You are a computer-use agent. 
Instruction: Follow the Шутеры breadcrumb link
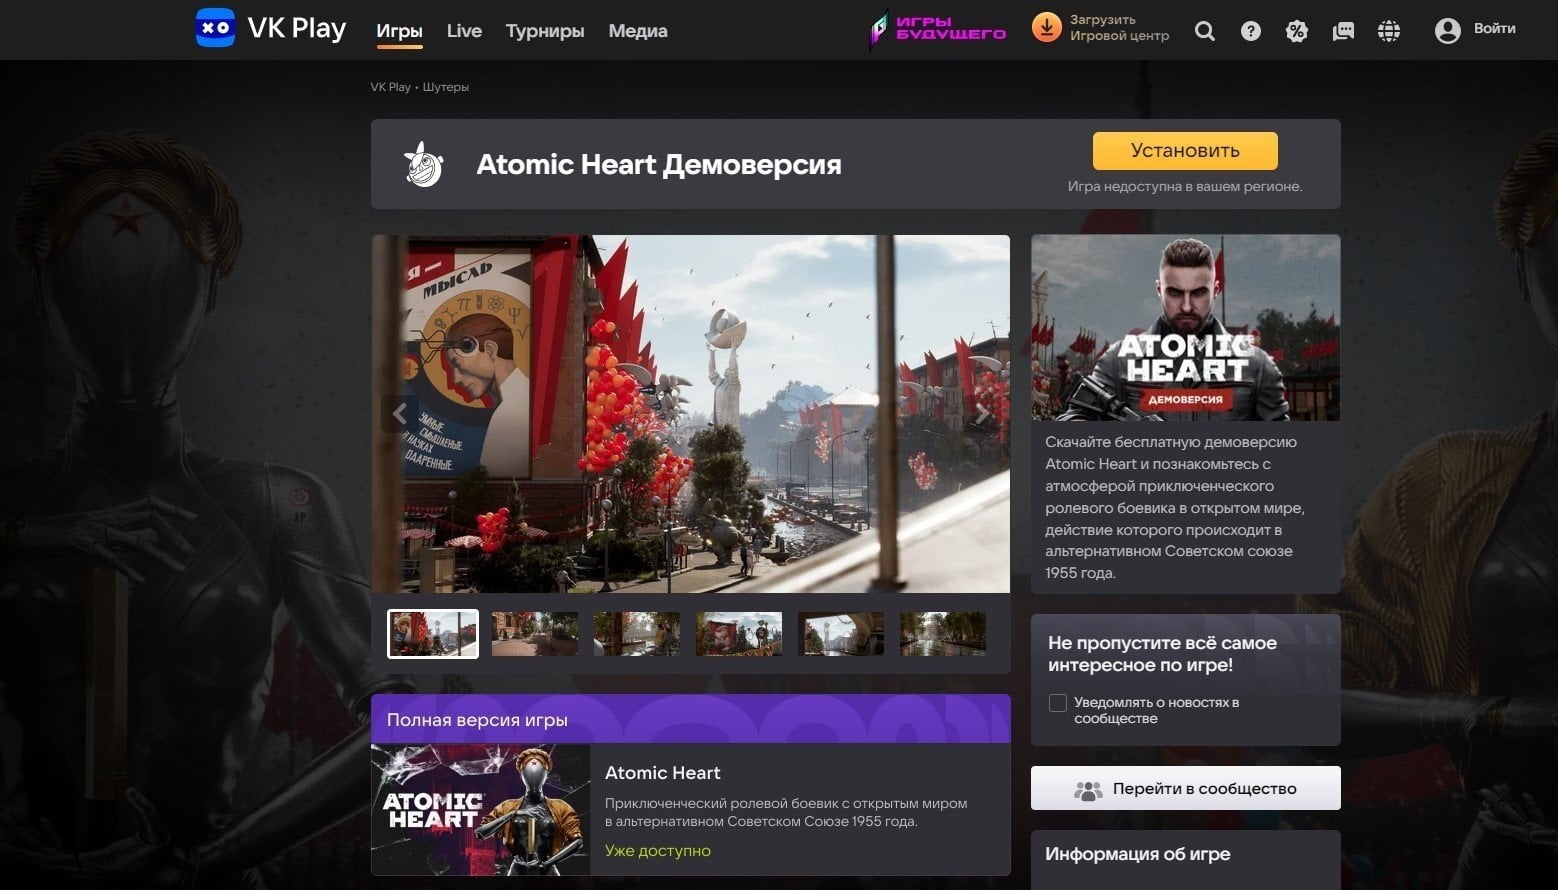pos(445,87)
